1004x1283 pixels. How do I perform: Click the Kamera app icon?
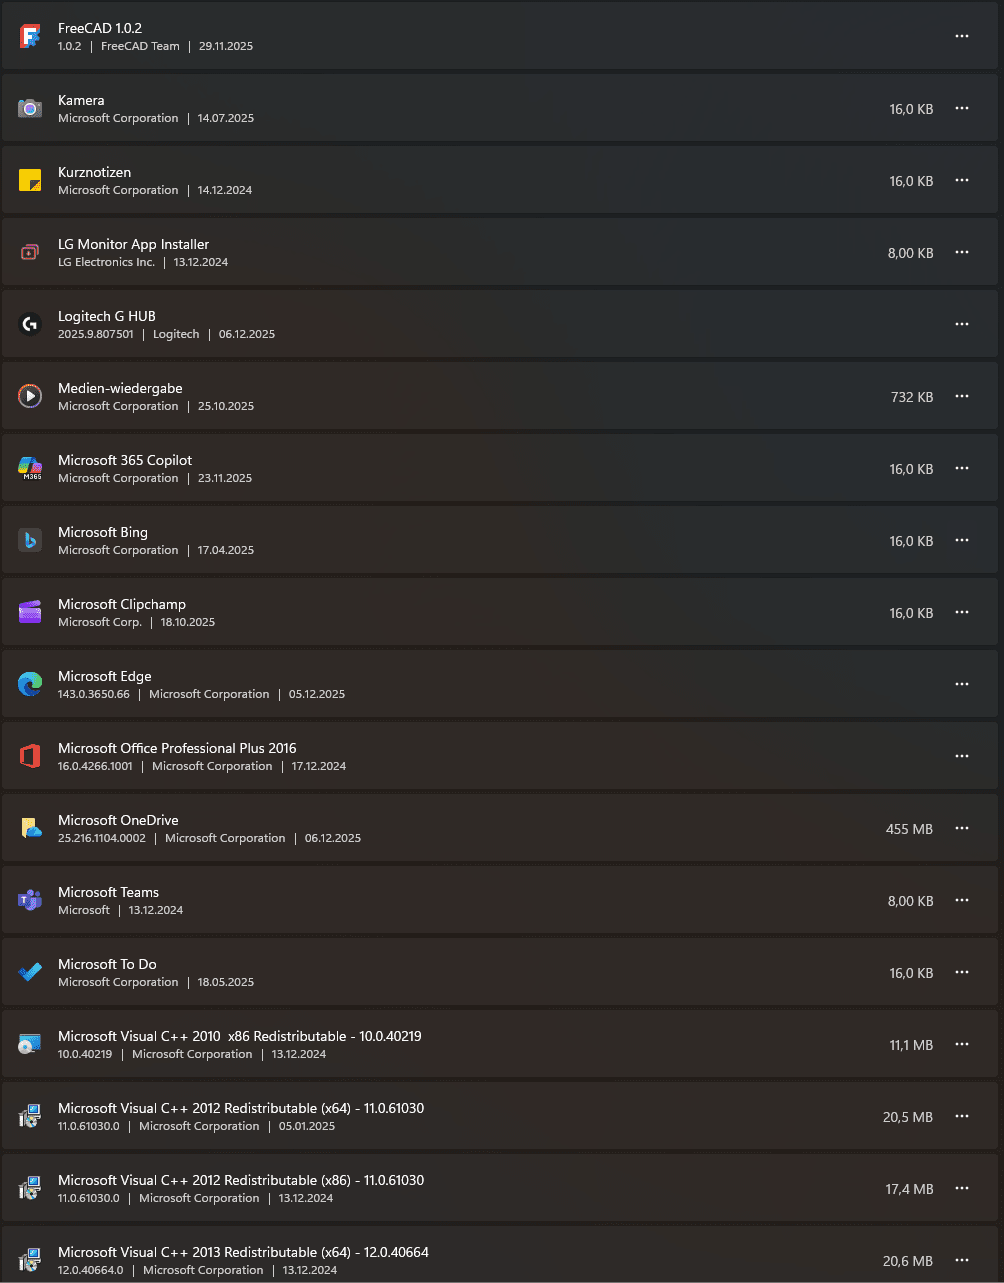[30, 108]
